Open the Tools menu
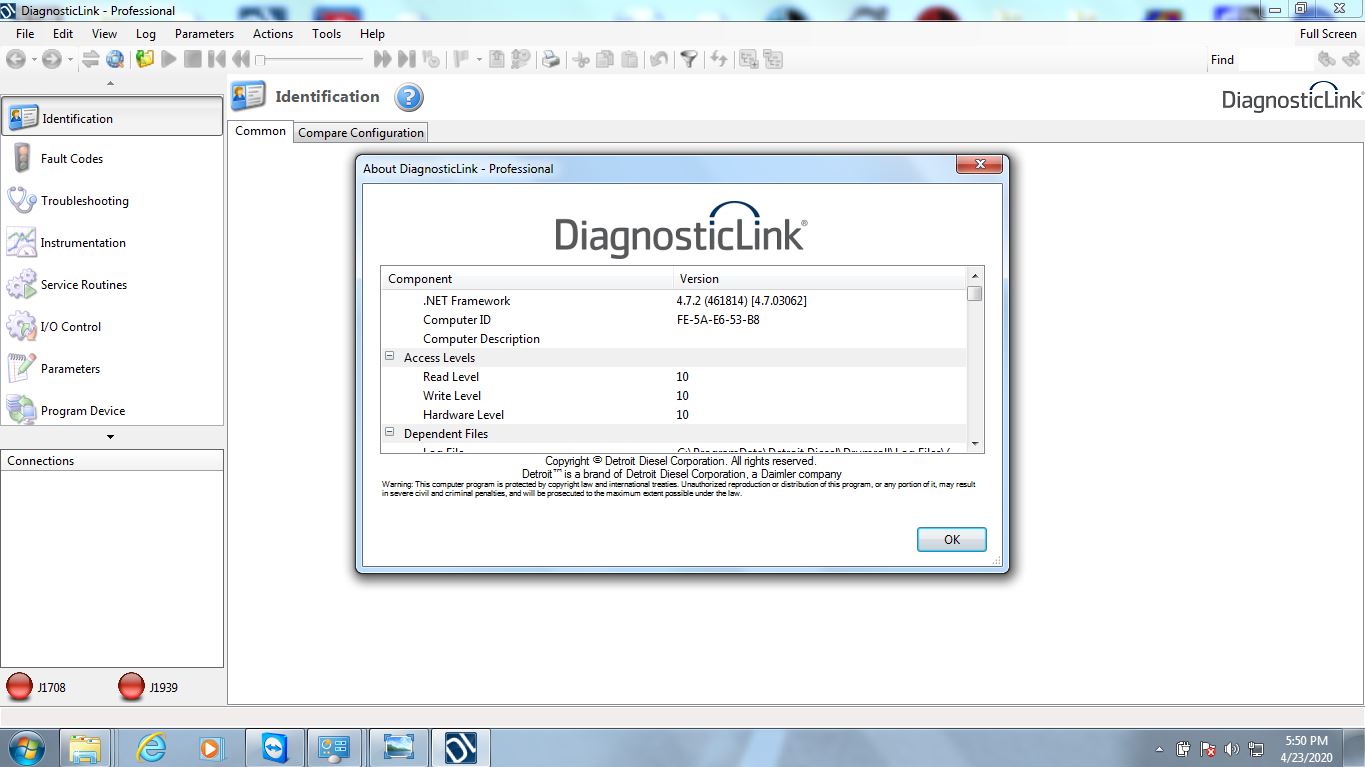Screen dimensions: 1365x767 326,33
